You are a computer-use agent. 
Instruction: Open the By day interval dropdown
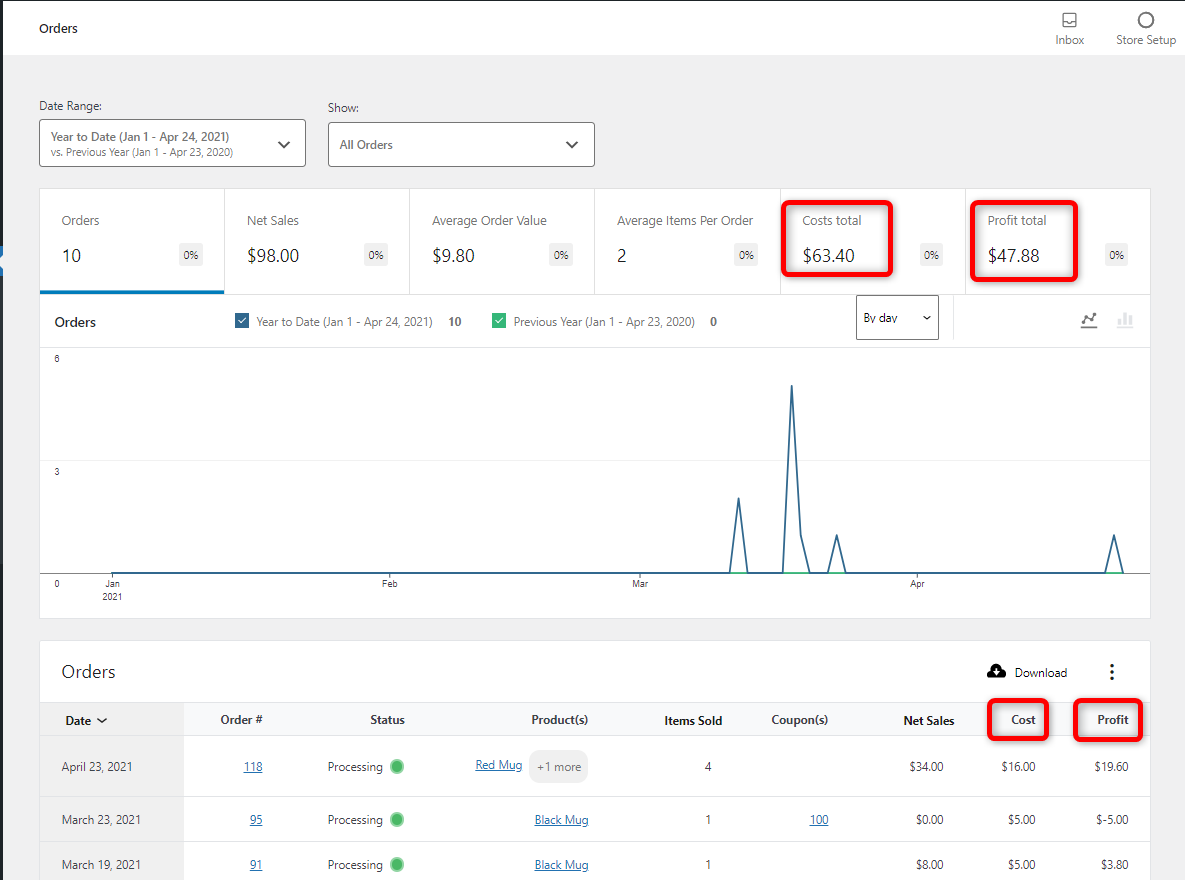tap(897, 318)
